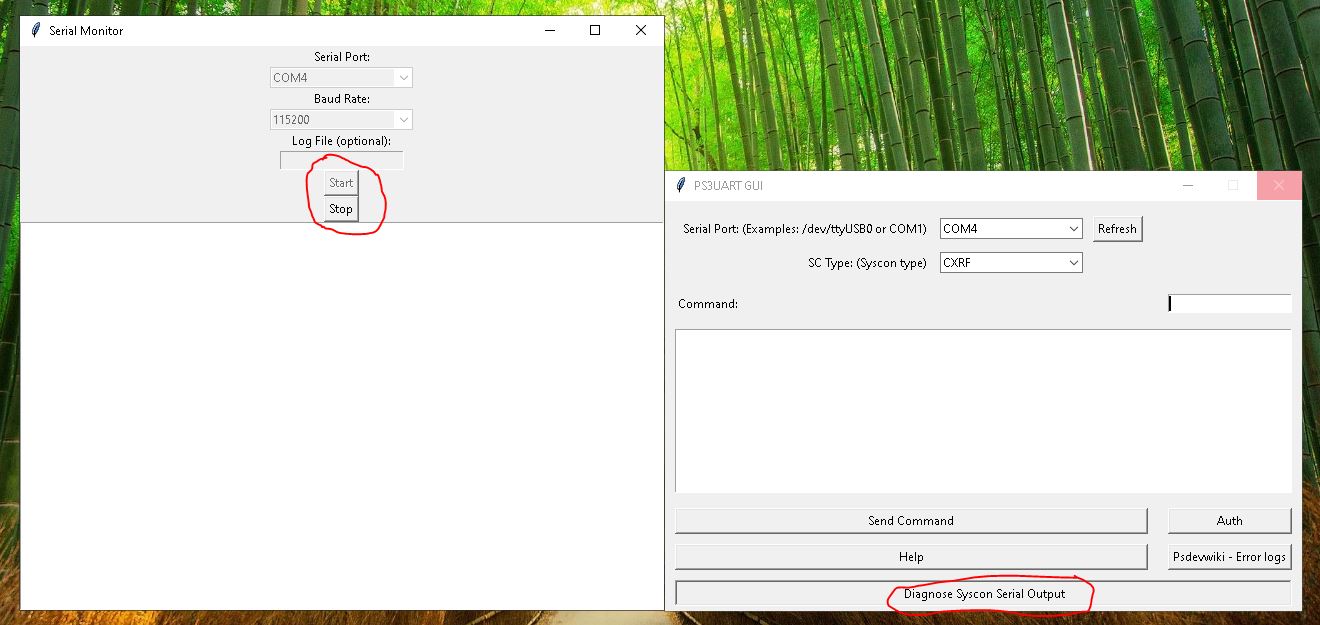
Task: Open the PS3UART Serial Port COM4 dropdown
Action: (1011, 228)
